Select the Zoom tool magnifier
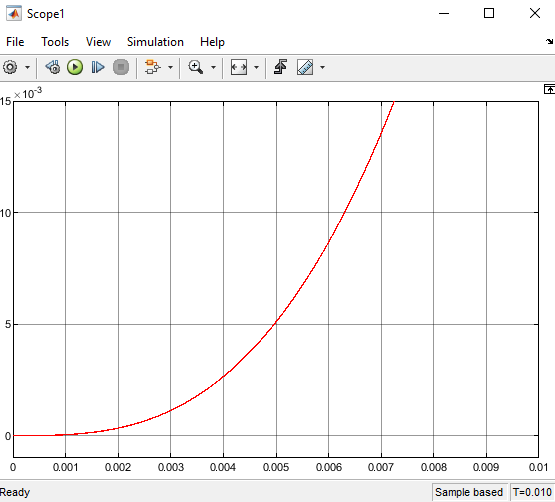The height and width of the screenshot is (502, 555). pyautogui.click(x=195, y=67)
